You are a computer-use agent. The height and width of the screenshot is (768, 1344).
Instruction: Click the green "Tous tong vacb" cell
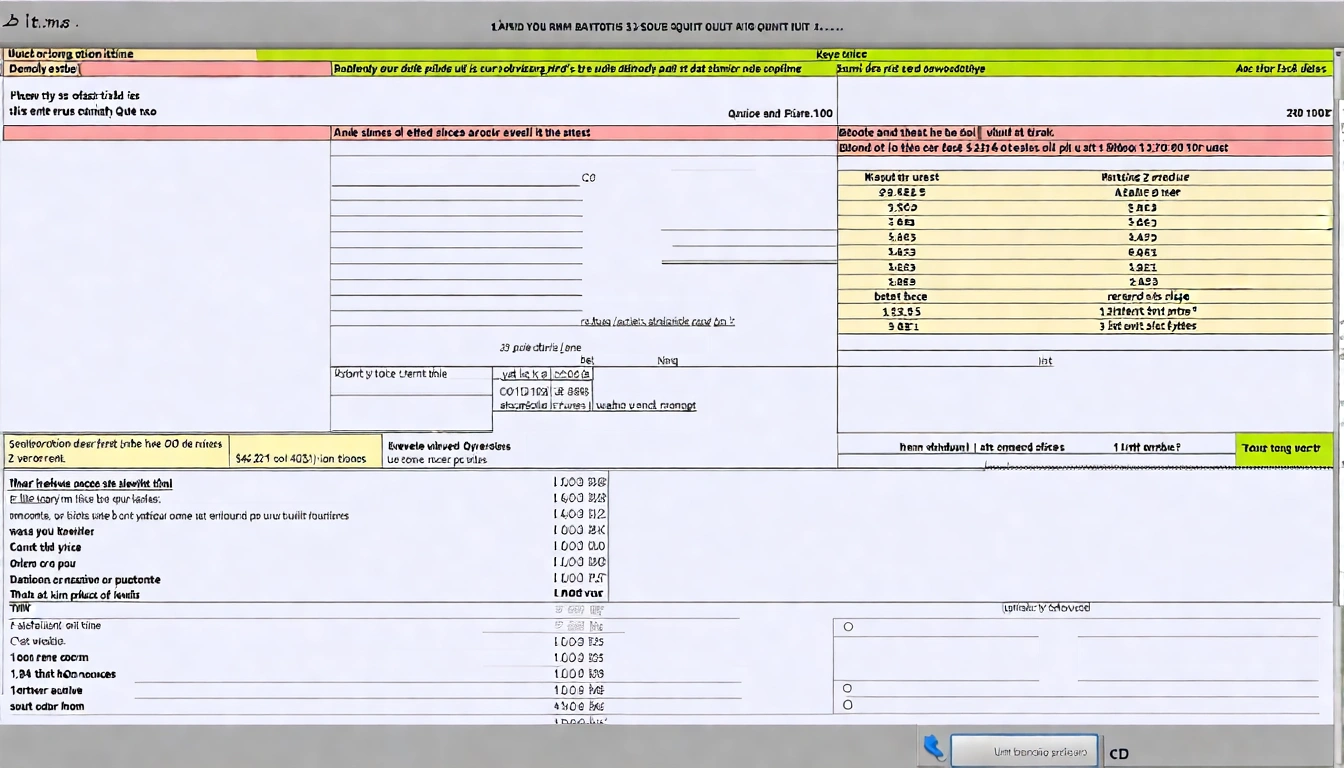(1284, 449)
